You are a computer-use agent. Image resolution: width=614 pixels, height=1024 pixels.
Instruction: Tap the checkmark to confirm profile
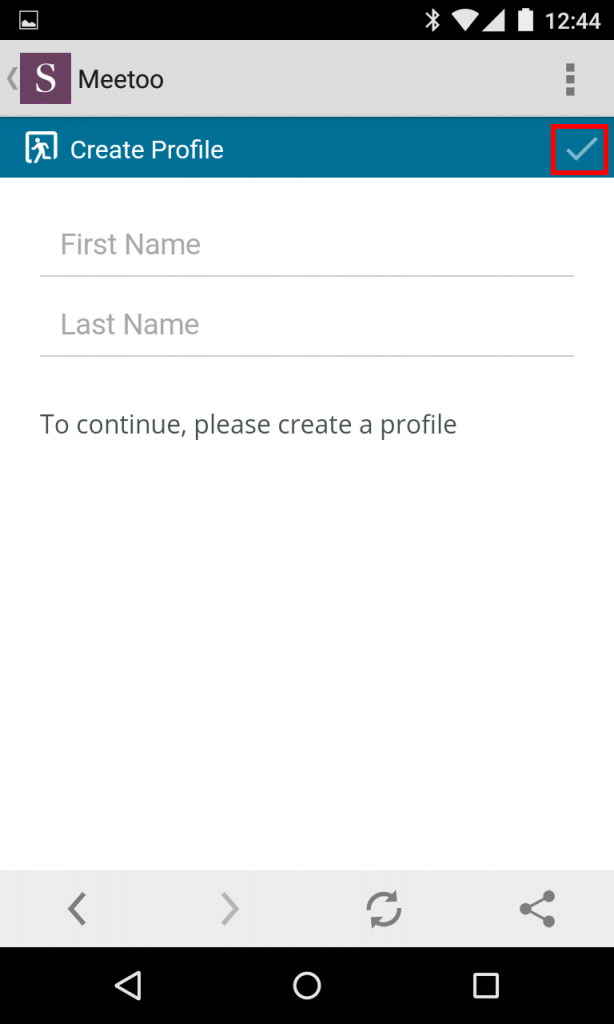click(x=581, y=150)
